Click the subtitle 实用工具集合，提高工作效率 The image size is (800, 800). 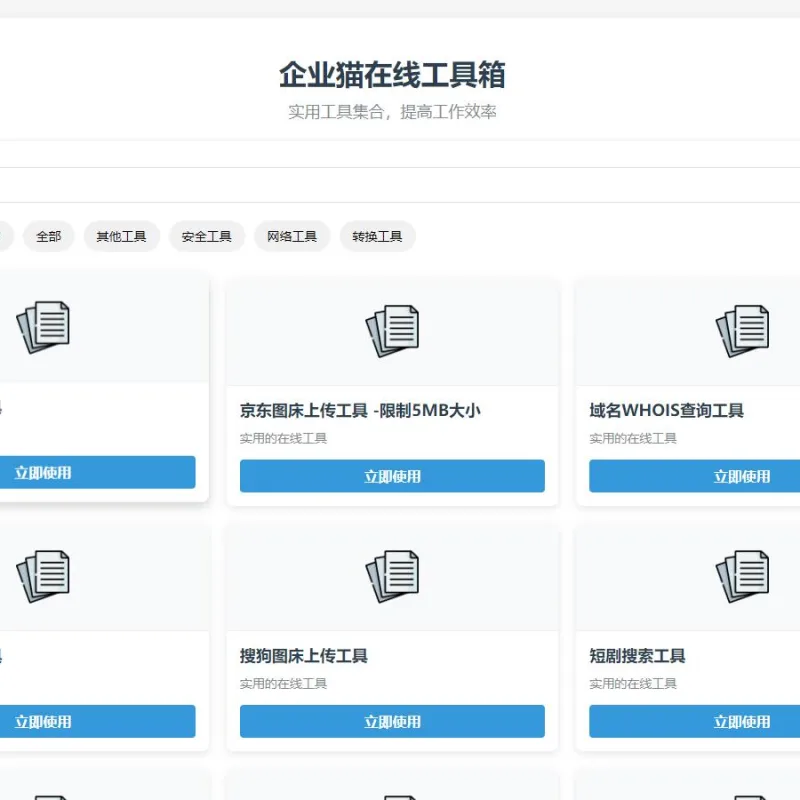(392, 112)
